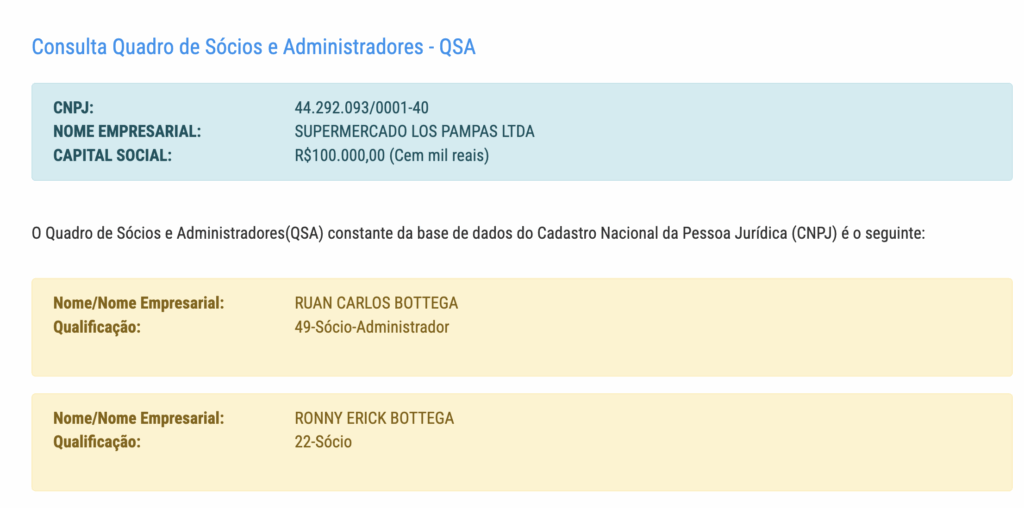Click the sentence describing the QSA database
The image size is (1024, 508).
[x=479, y=234]
